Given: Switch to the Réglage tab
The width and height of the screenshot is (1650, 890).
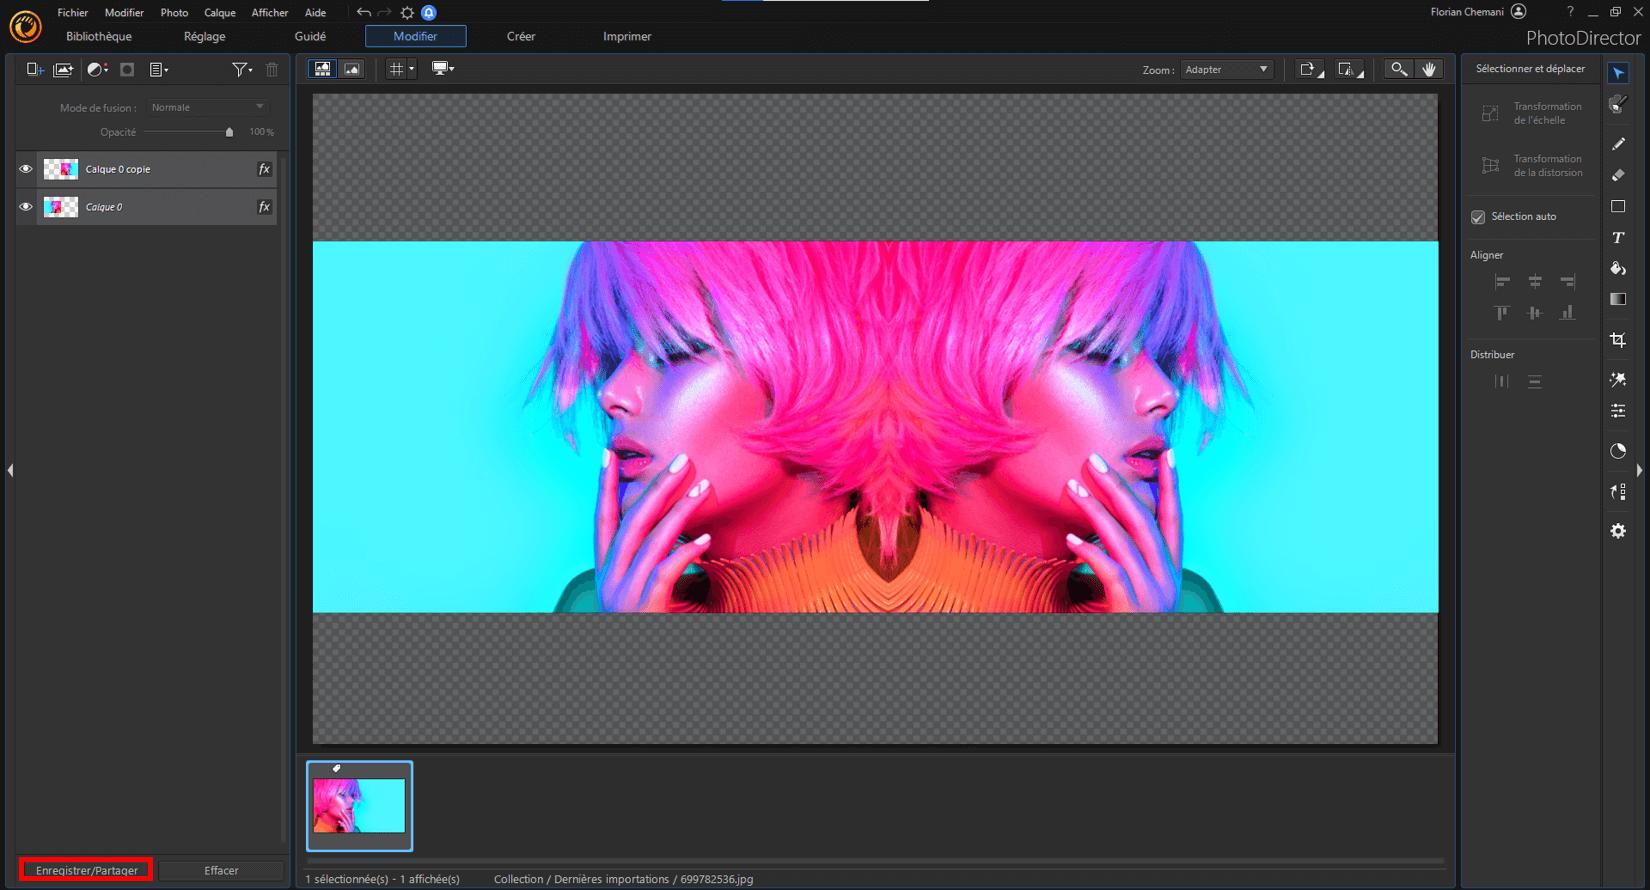Looking at the screenshot, I should [205, 36].
